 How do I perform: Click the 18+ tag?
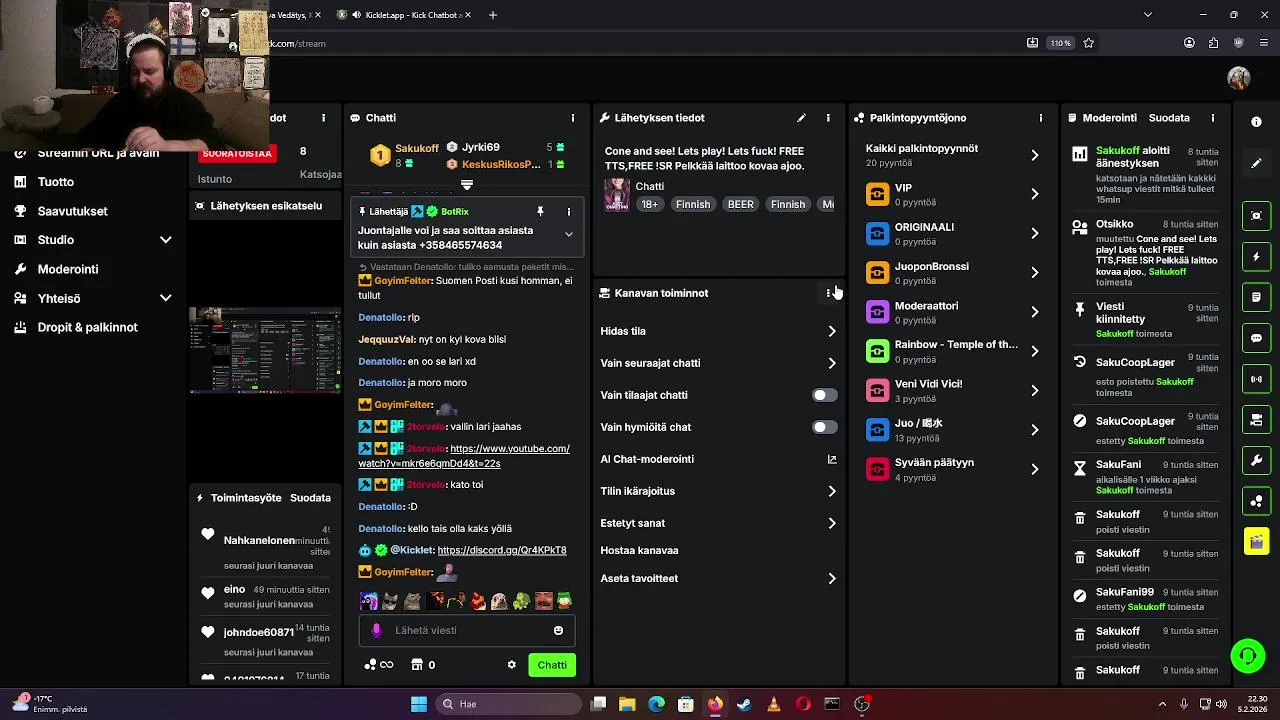[649, 204]
